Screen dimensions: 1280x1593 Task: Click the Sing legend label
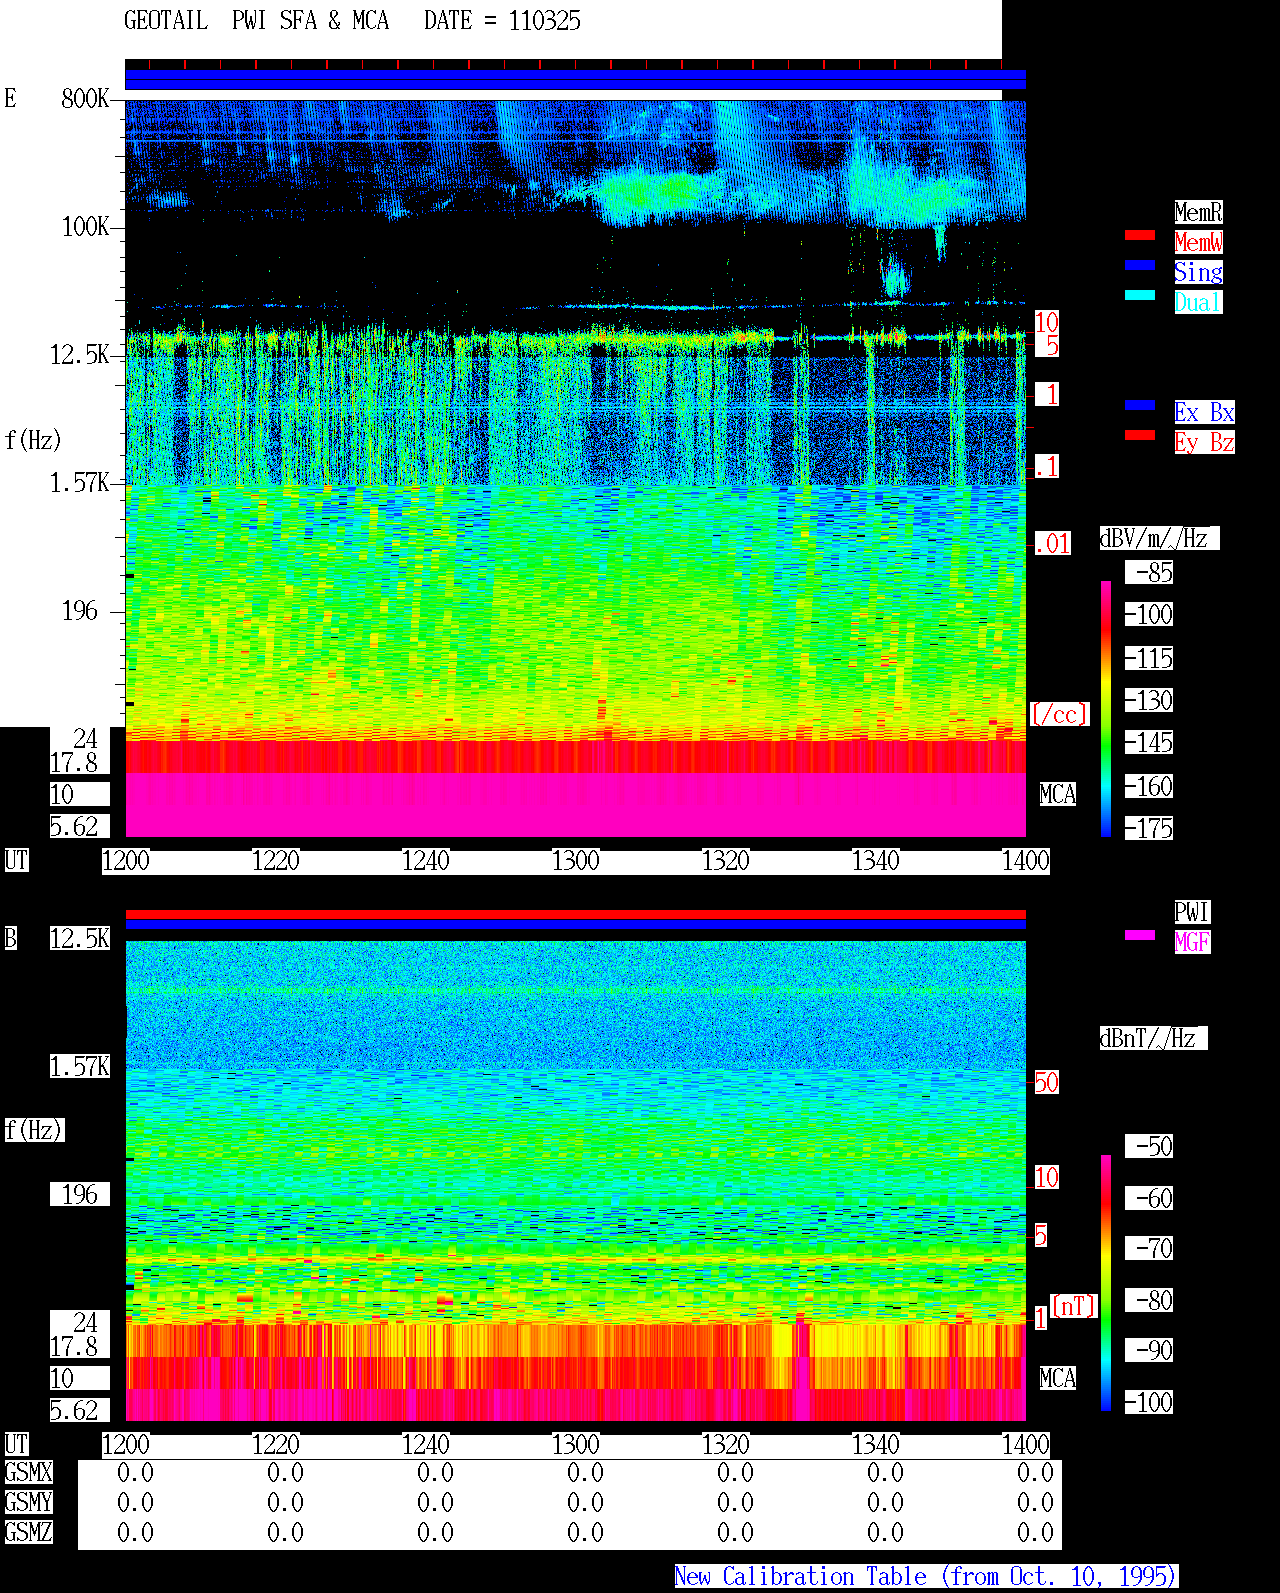[x=1198, y=272]
